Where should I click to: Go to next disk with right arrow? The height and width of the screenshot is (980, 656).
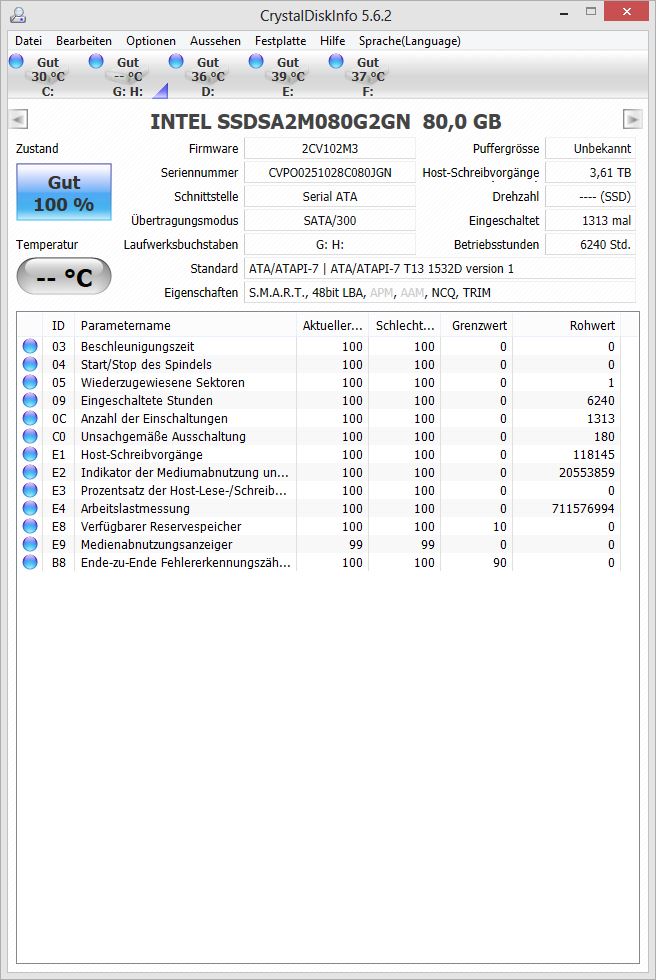[x=633, y=119]
